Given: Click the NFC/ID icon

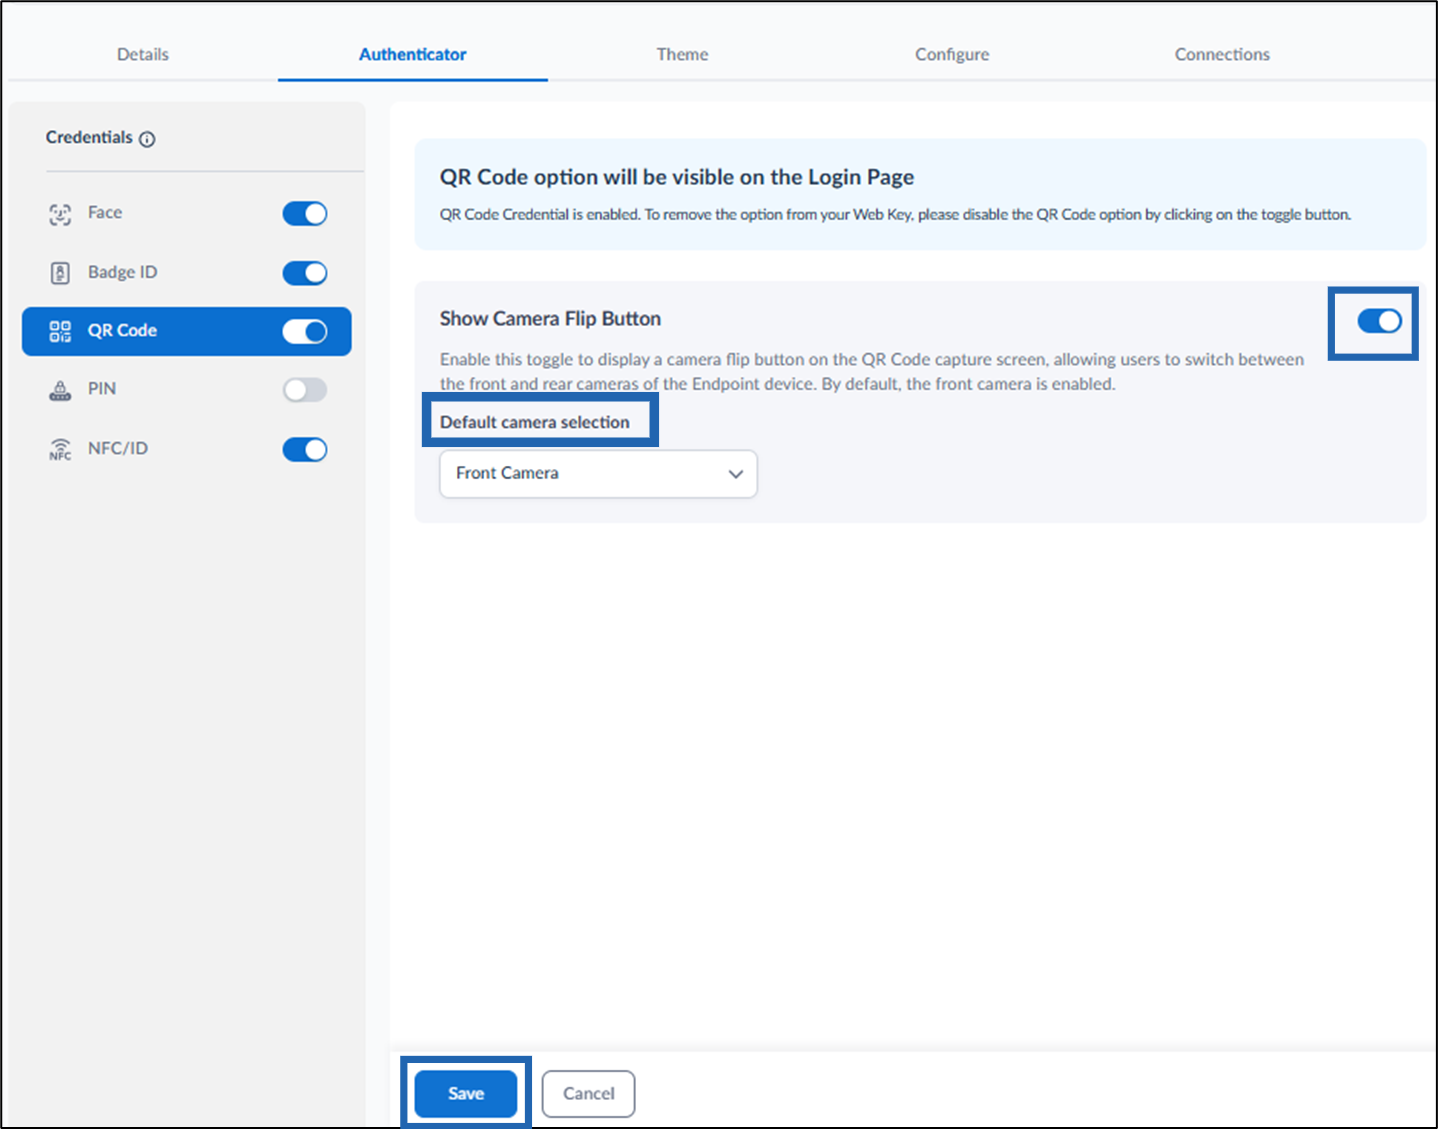Looking at the screenshot, I should pyautogui.click(x=60, y=449).
